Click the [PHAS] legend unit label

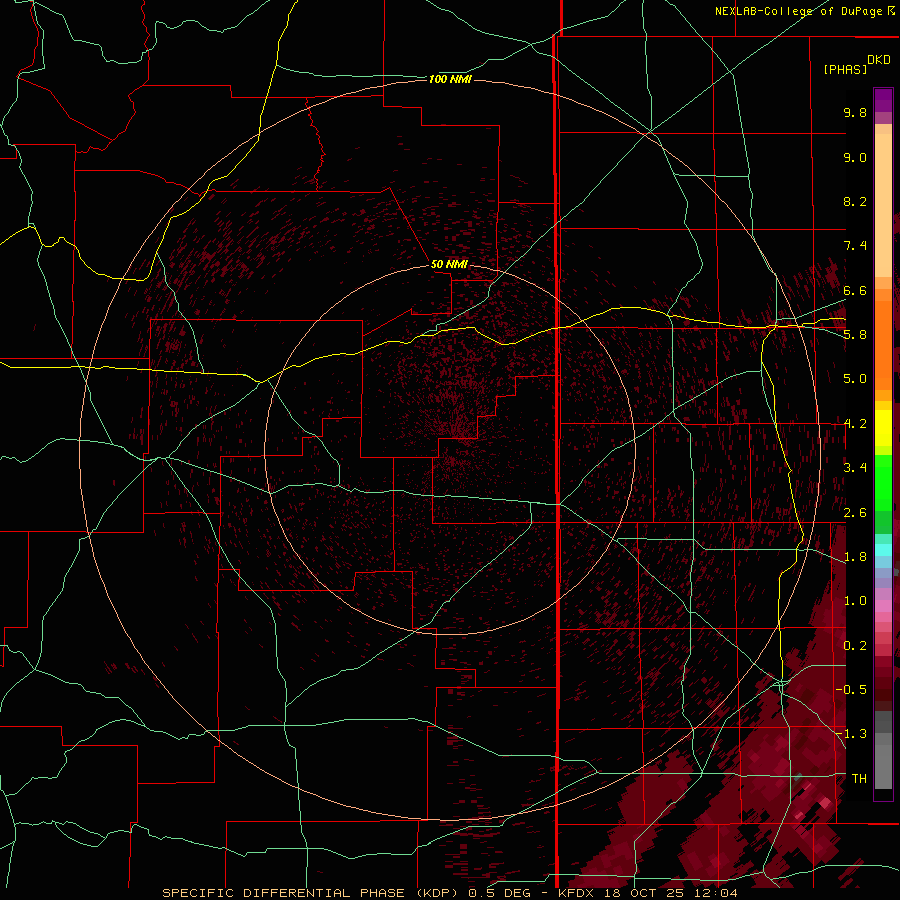tap(845, 69)
